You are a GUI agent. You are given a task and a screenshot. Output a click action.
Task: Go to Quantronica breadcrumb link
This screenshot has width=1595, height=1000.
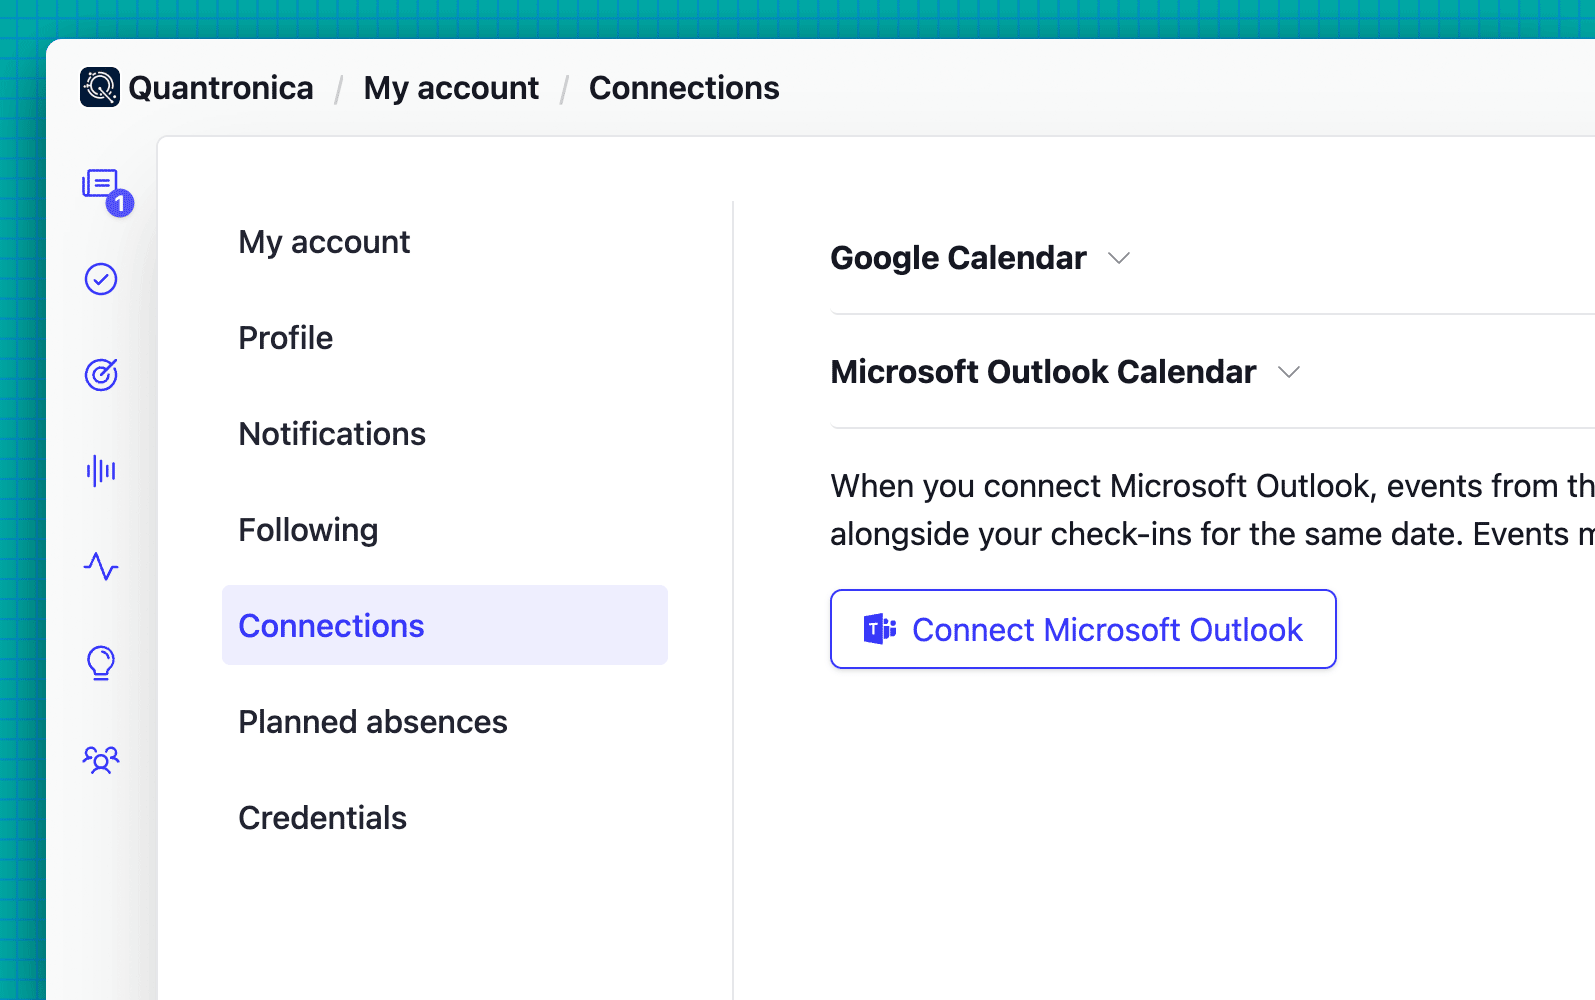coord(221,88)
